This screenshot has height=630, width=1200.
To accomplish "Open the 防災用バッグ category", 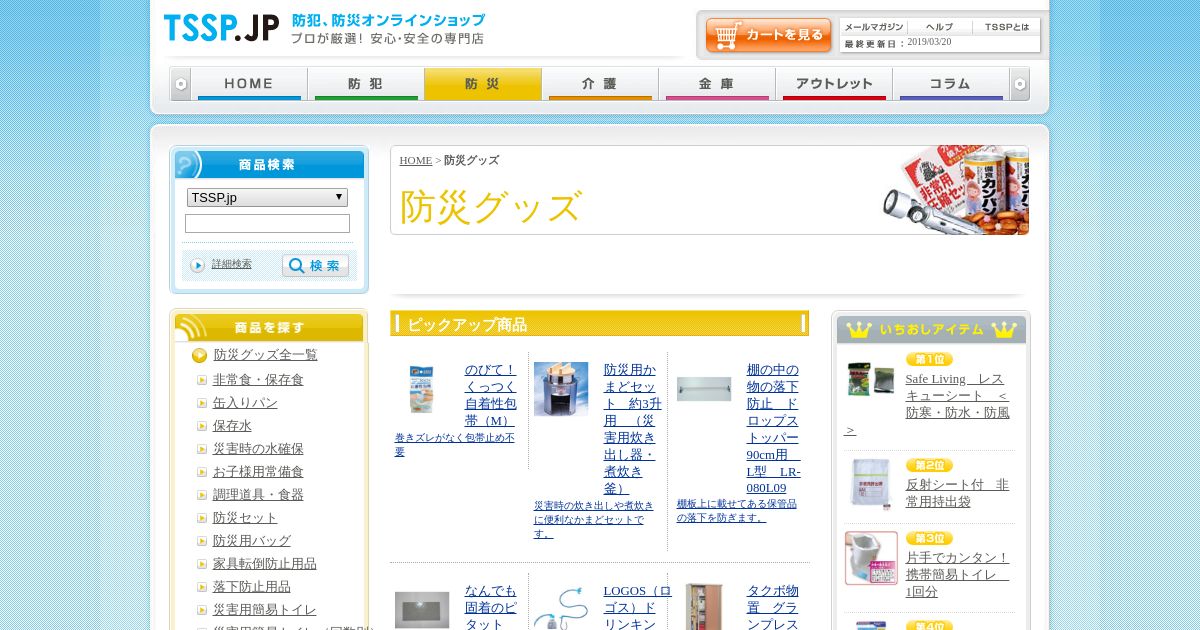I will tap(252, 541).
